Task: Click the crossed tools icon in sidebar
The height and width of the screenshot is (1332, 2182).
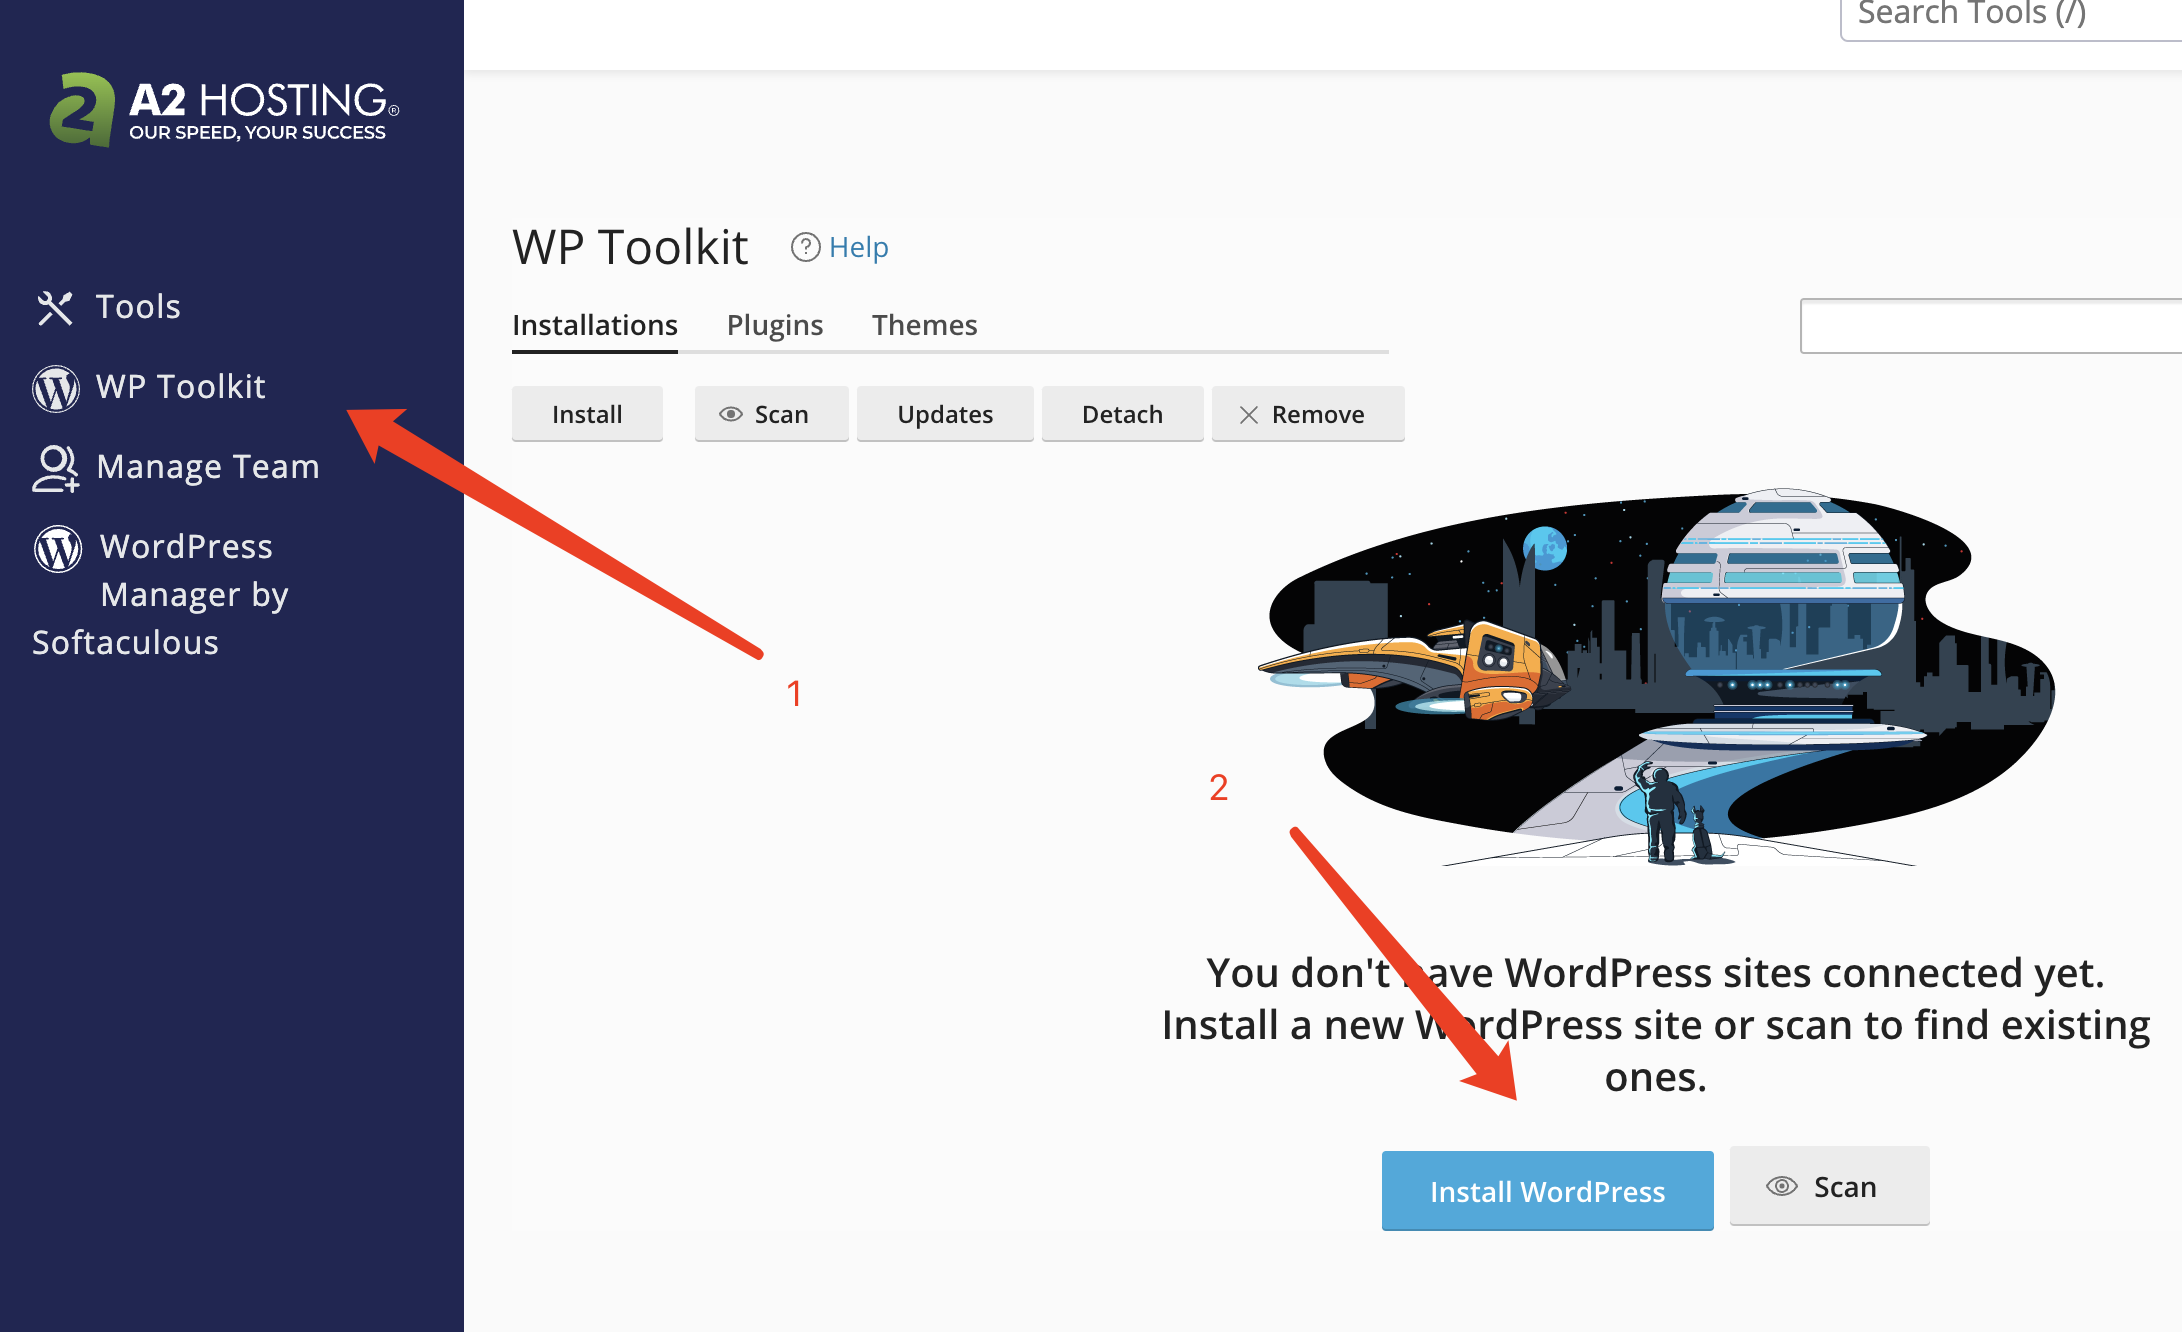Action: pos(55,307)
